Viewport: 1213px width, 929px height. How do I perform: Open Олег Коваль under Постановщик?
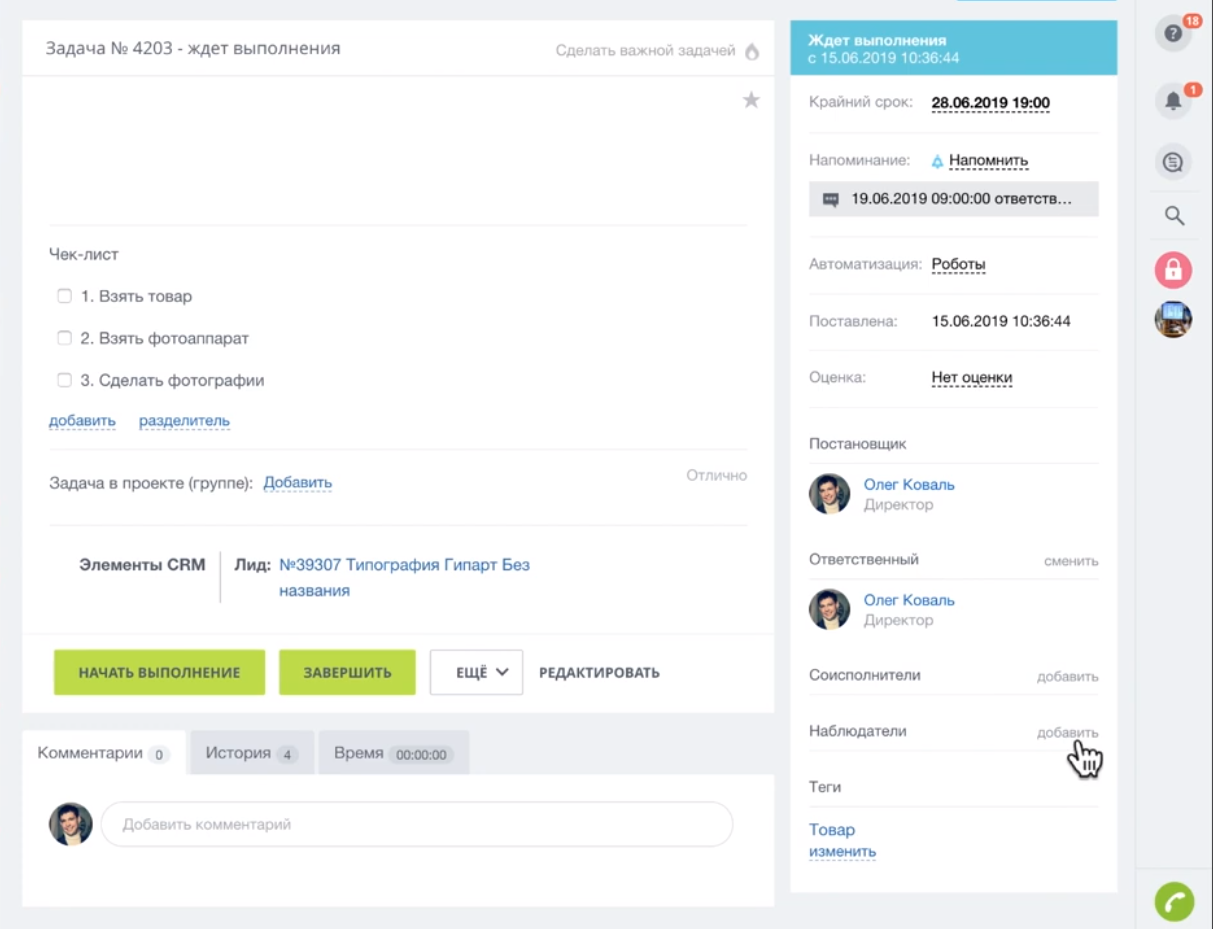point(909,484)
